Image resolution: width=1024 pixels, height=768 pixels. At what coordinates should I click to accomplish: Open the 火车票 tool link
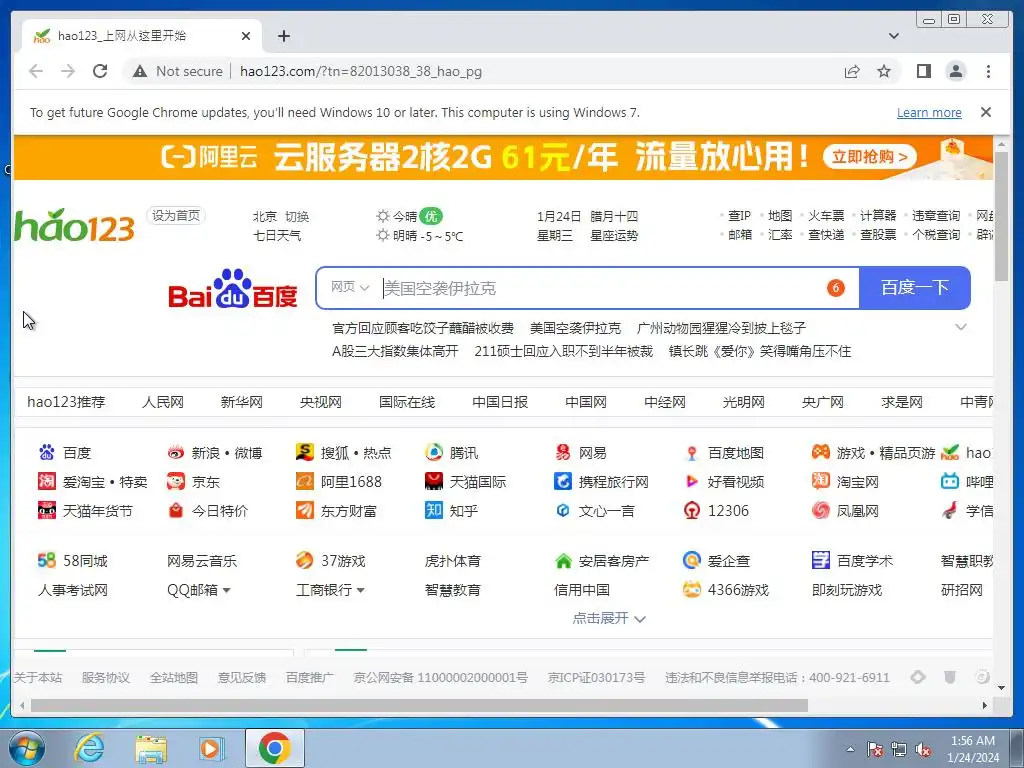[826, 216]
